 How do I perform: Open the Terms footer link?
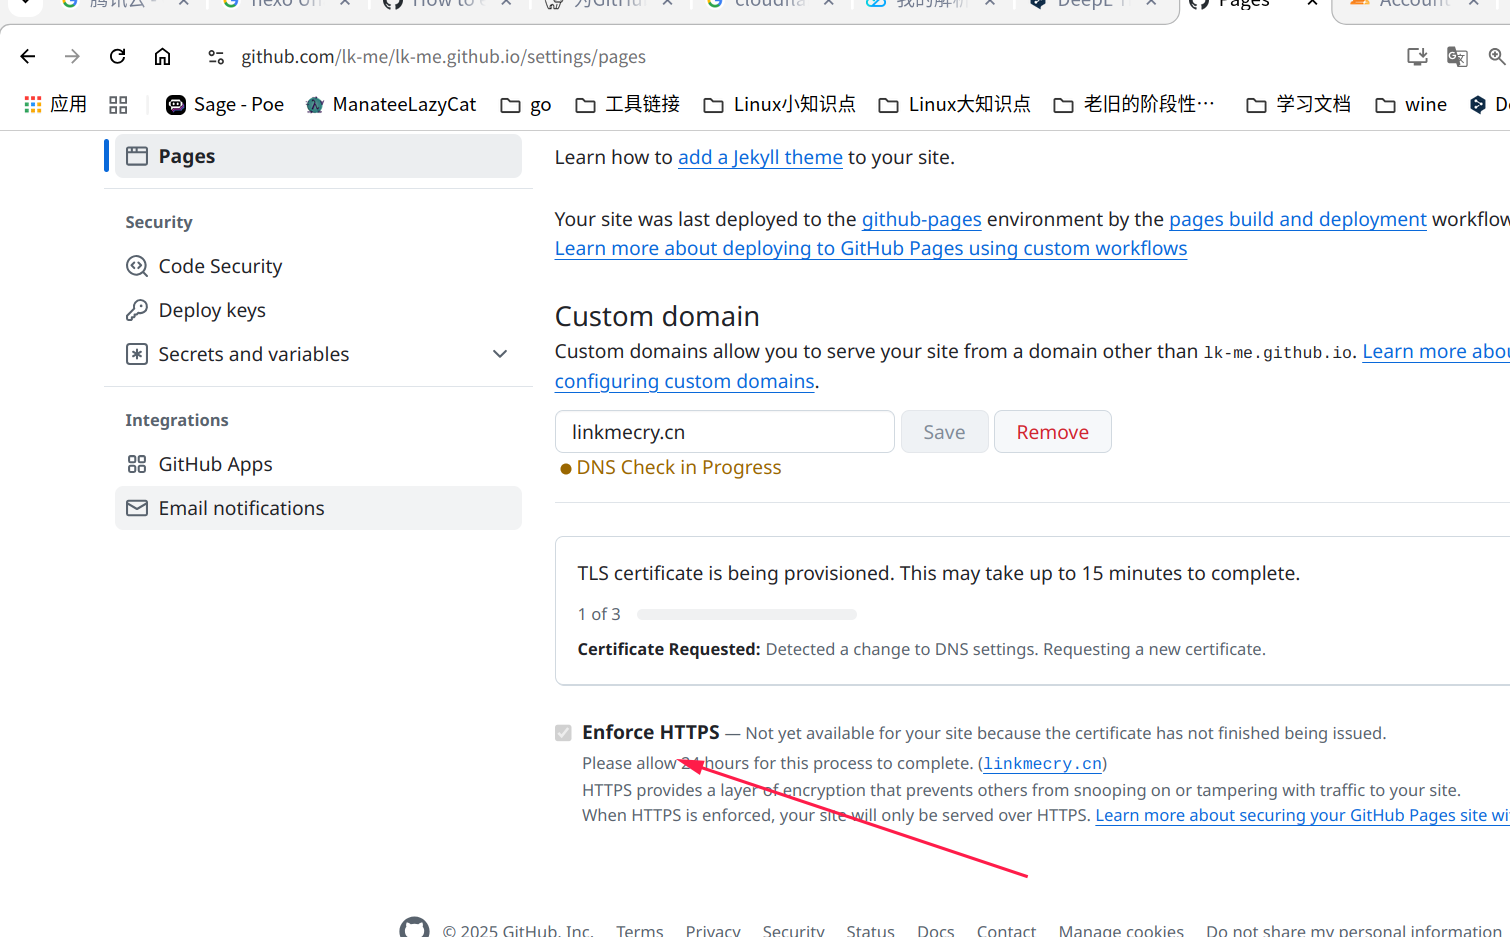(640, 931)
